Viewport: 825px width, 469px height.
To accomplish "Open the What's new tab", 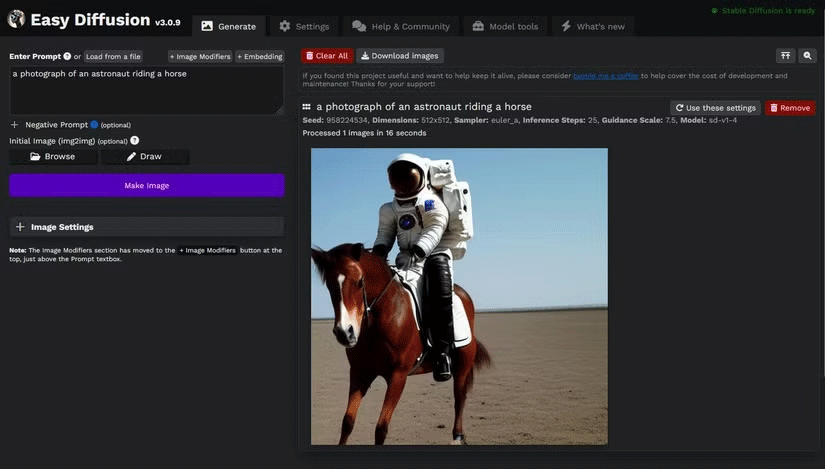I will pyautogui.click(x=593, y=26).
